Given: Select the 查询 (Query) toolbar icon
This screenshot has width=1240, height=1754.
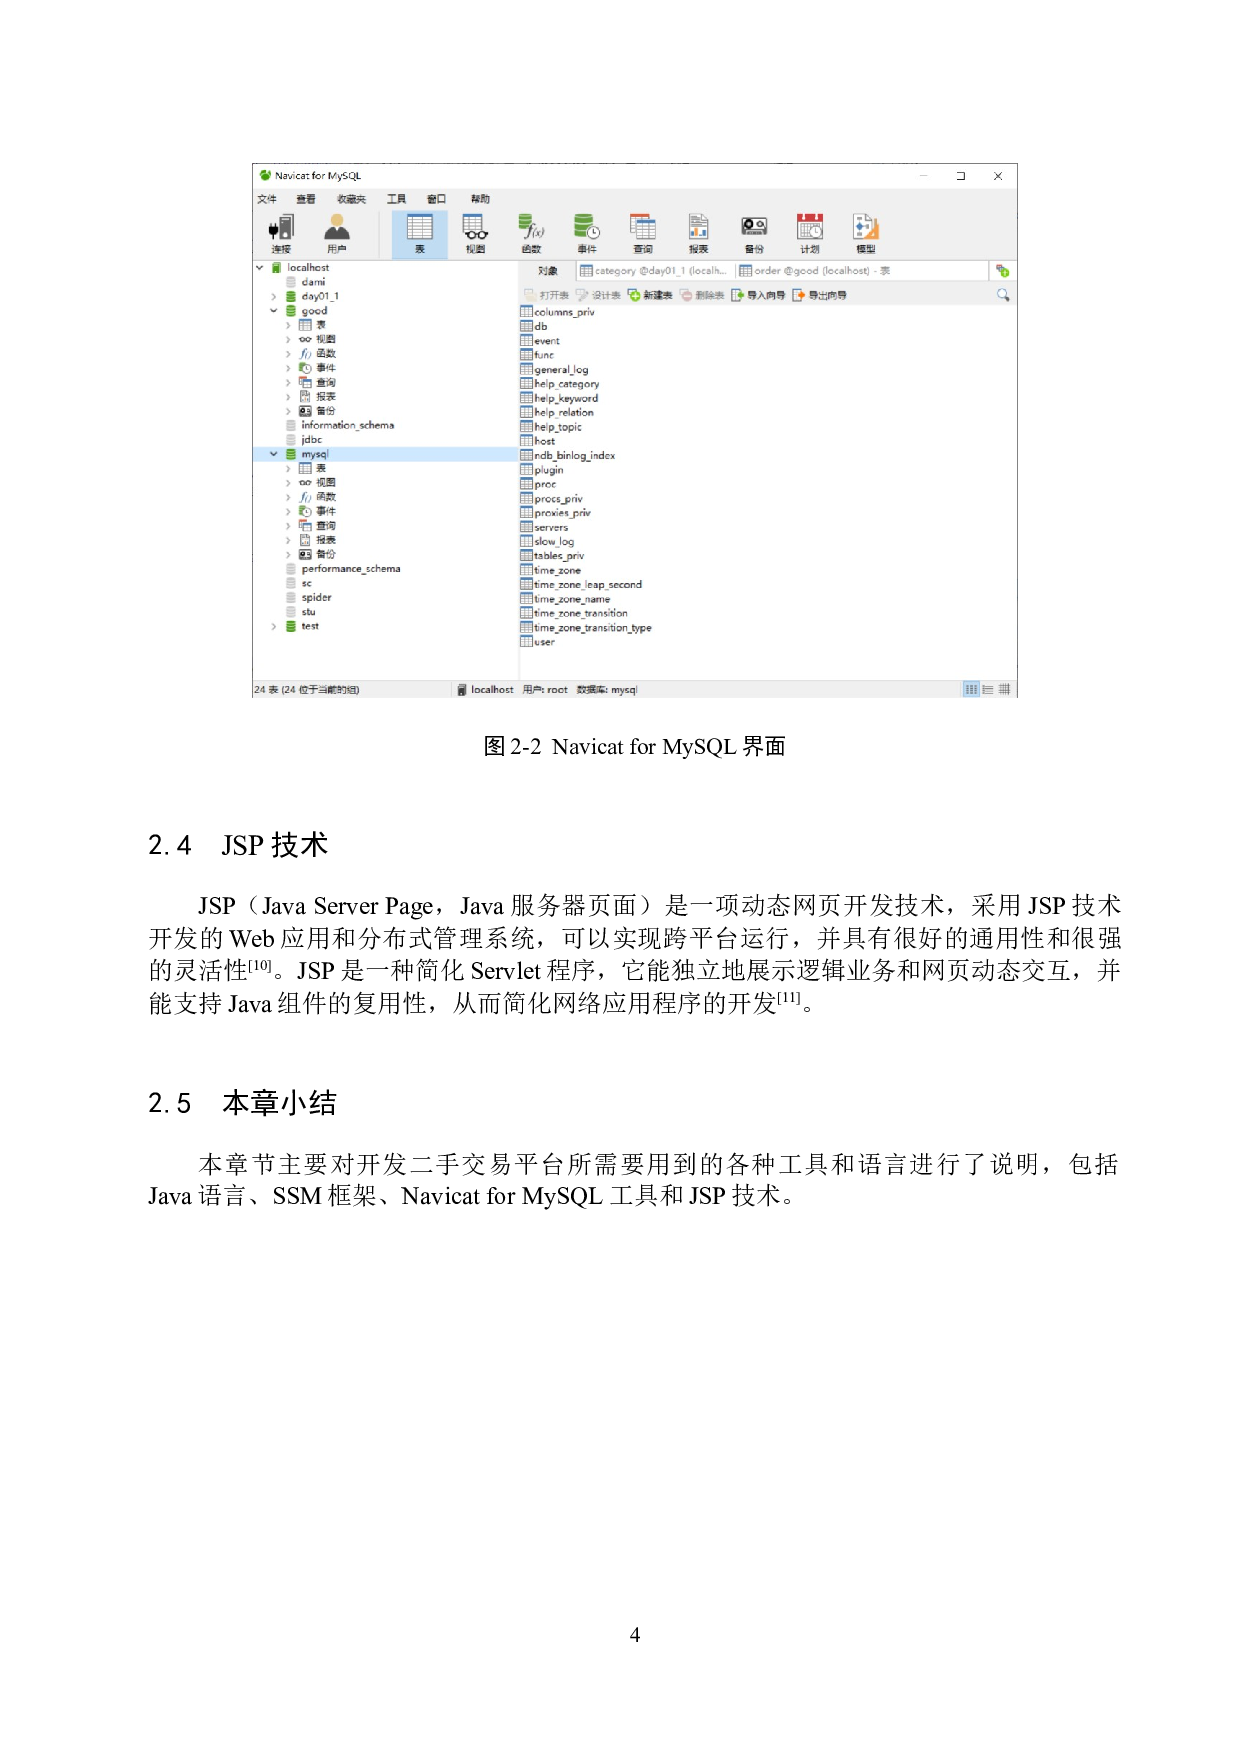Looking at the screenshot, I should tap(642, 233).
